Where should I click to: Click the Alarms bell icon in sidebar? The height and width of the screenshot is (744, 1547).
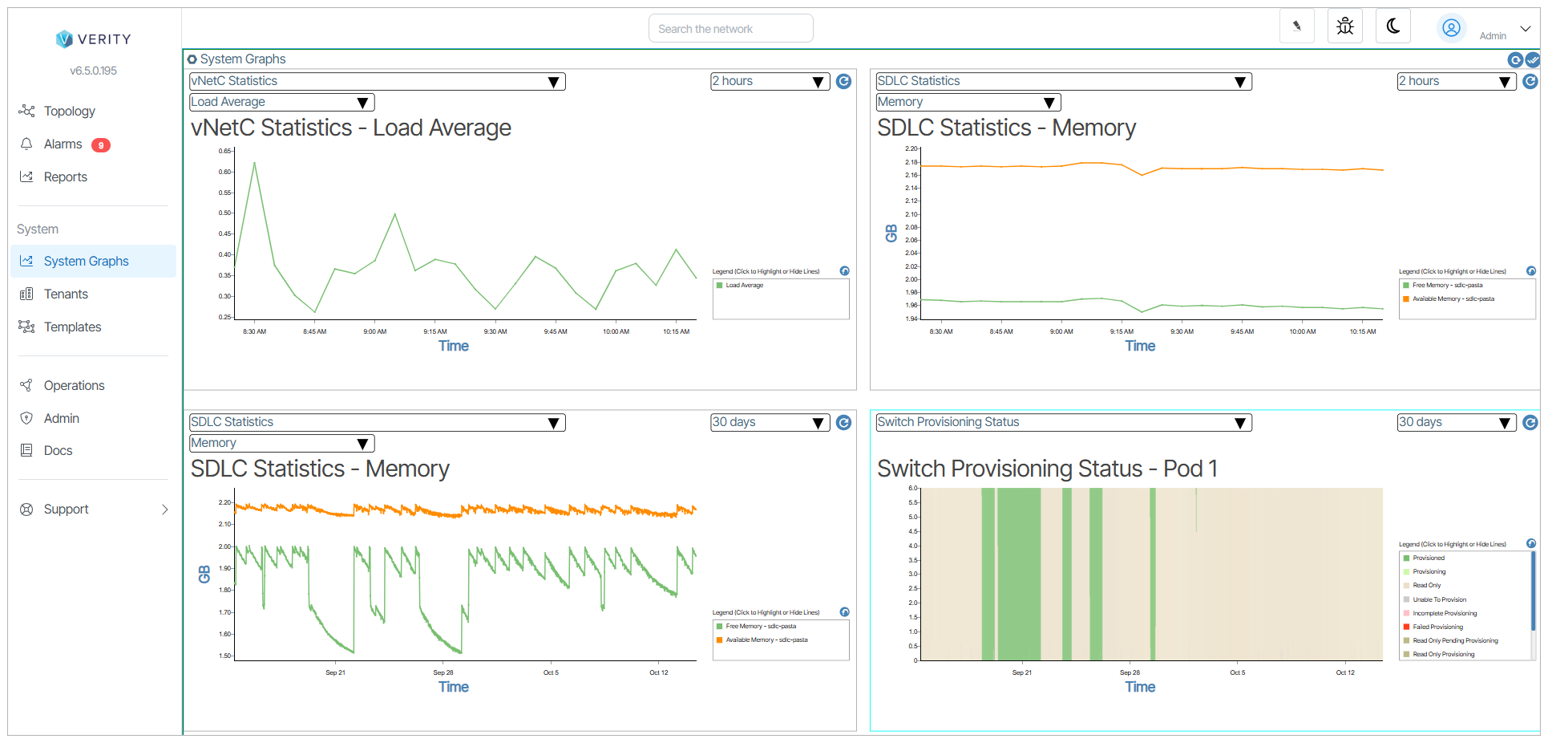click(27, 144)
